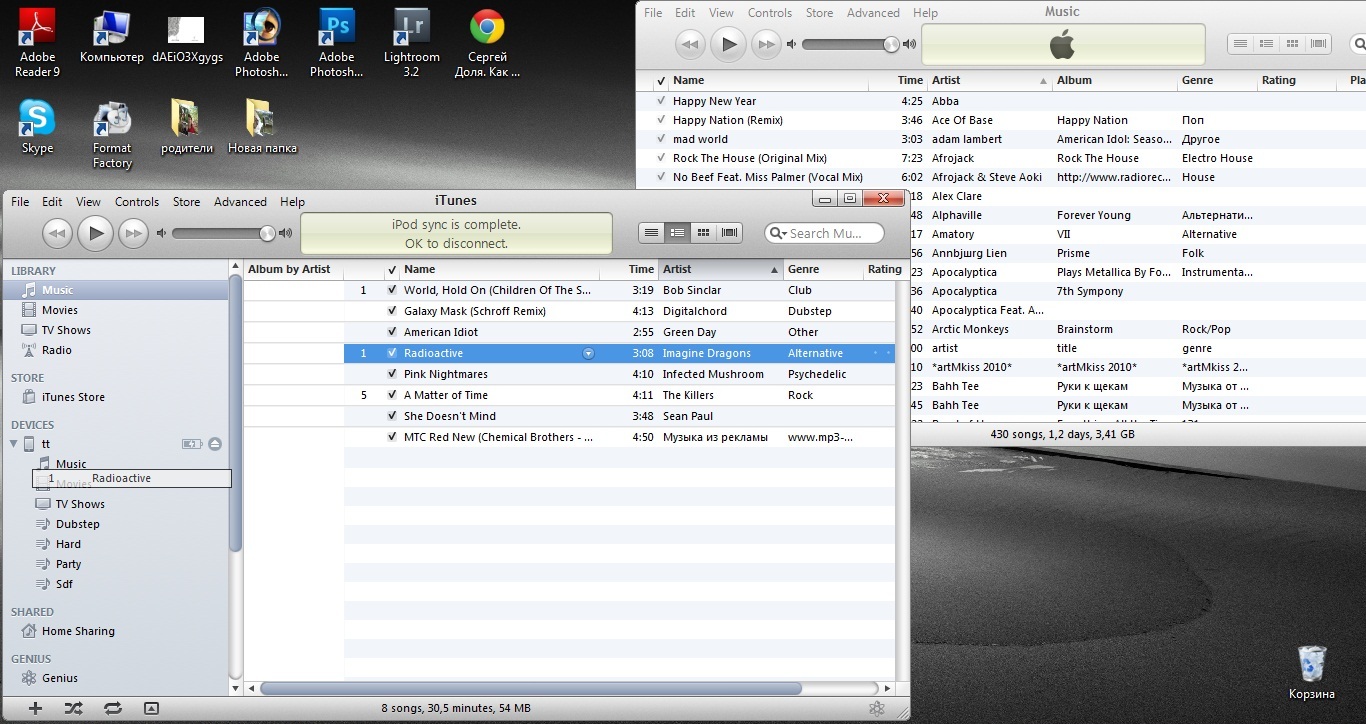Uncheck the A Matter of Time checkbox
1366x724 pixels.
[392, 395]
